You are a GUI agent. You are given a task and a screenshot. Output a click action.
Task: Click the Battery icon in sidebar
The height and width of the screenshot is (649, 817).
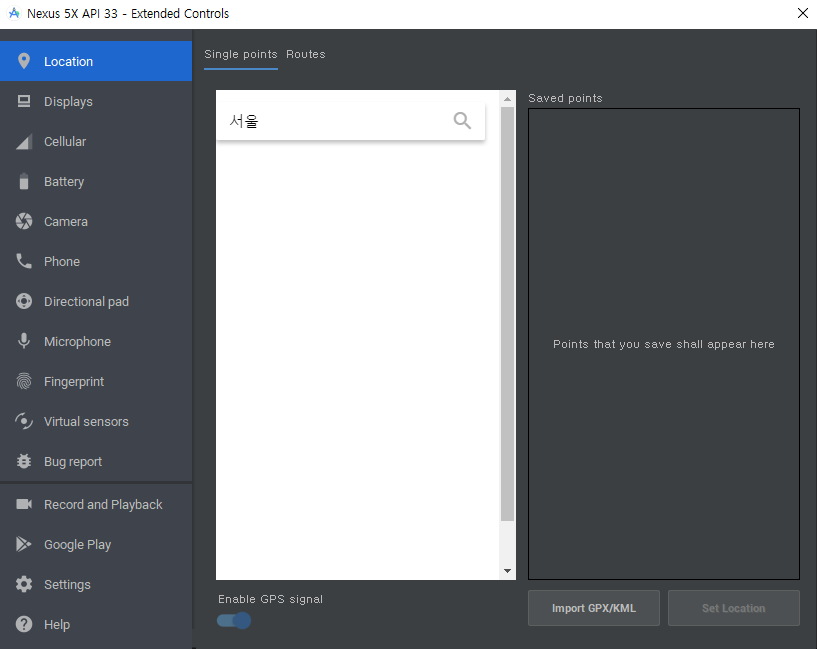coord(23,181)
